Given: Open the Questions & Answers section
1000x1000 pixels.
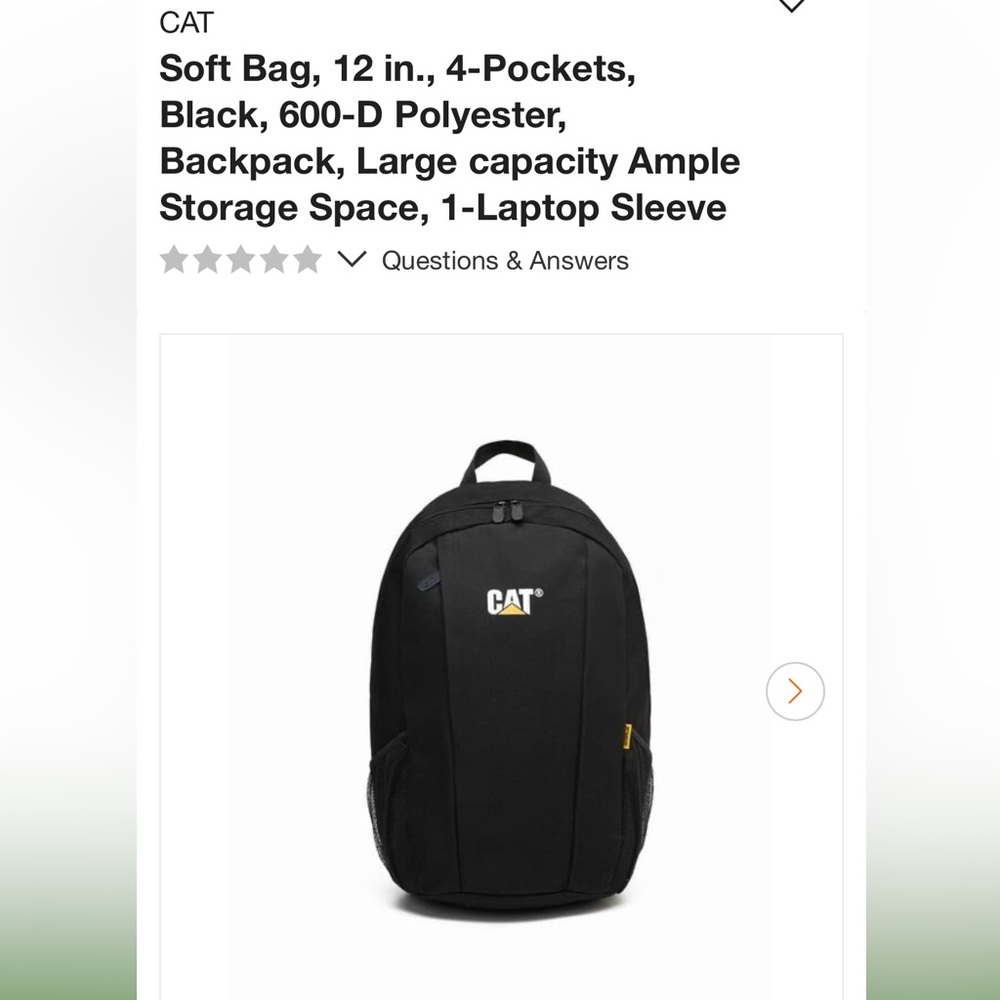Looking at the screenshot, I should pyautogui.click(x=503, y=261).
